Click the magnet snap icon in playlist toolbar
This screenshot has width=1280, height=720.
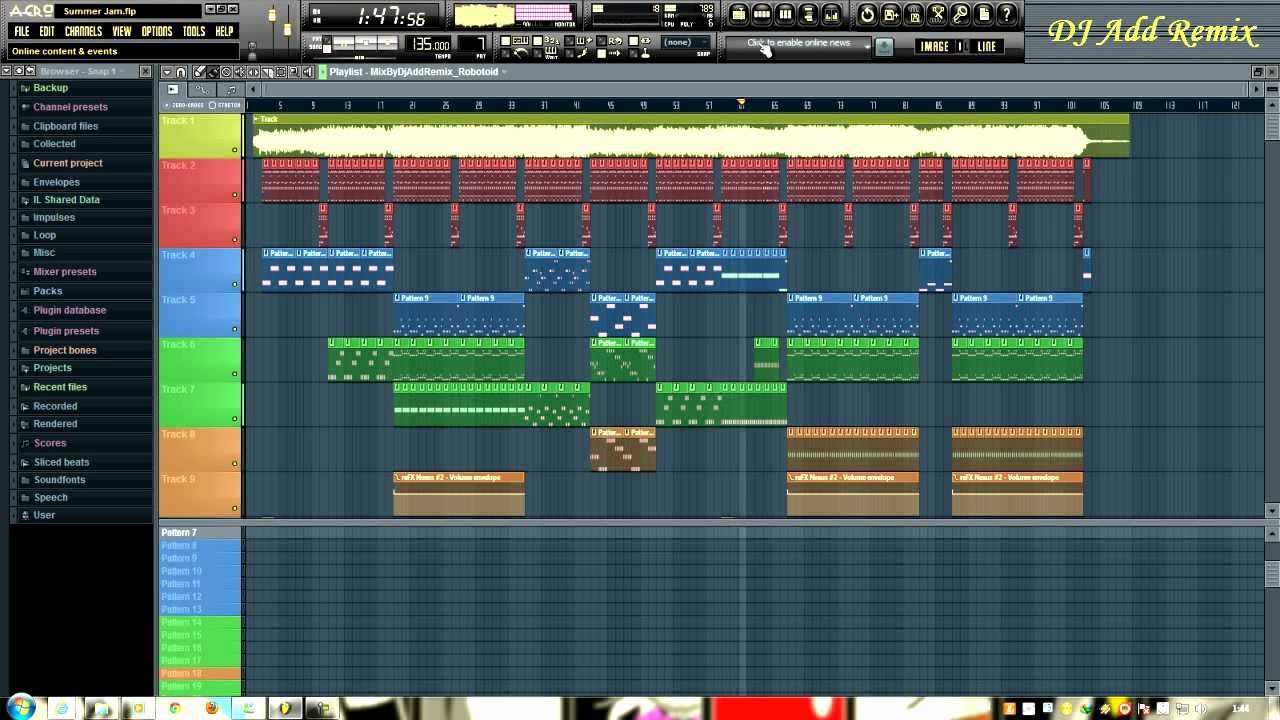pos(181,72)
